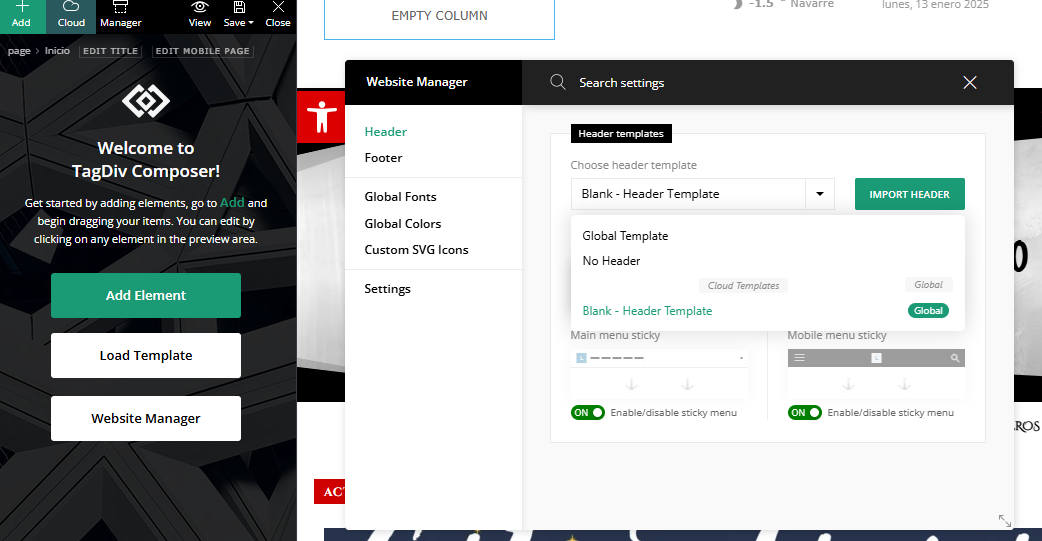Open the Settings section

387,288
